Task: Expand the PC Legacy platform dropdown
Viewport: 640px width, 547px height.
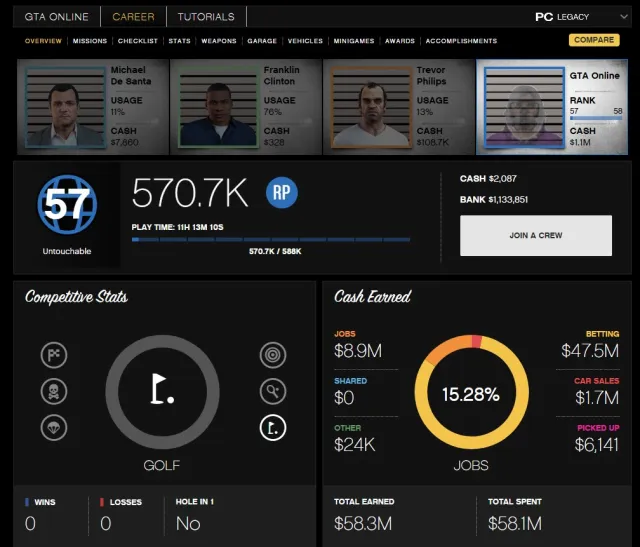Action: 581,17
